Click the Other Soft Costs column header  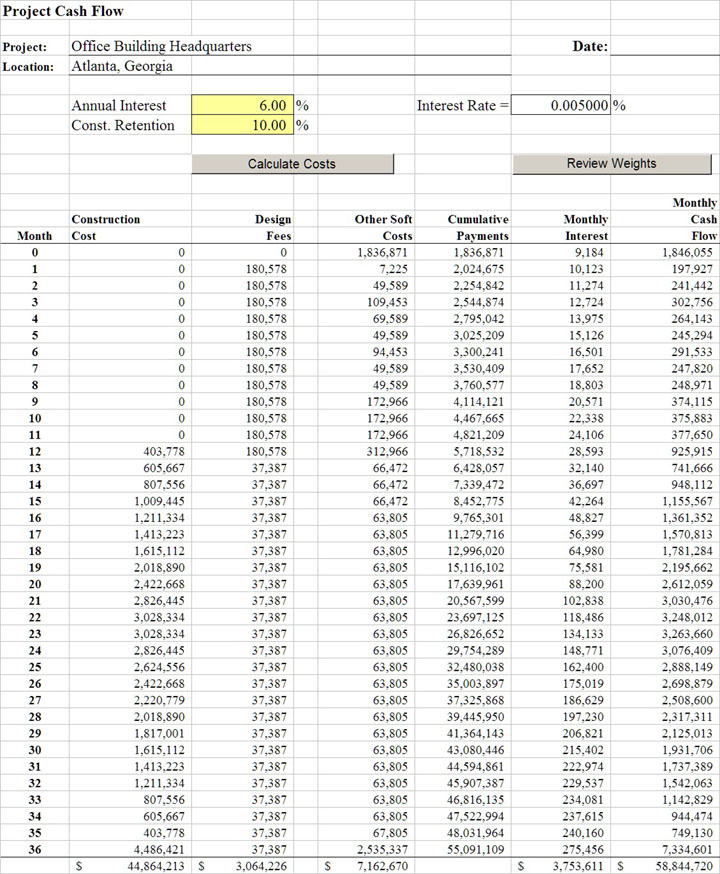[x=383, y=227]
